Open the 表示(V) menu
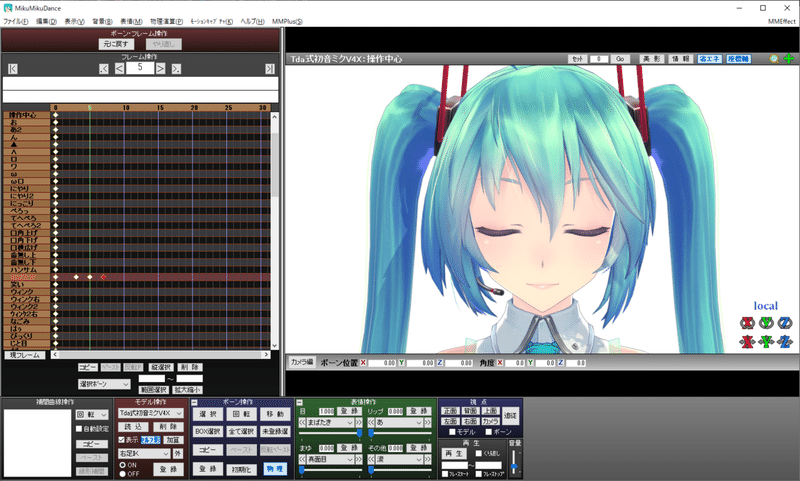800x481 pixels. pyautogui.click(x=74, y=21)
